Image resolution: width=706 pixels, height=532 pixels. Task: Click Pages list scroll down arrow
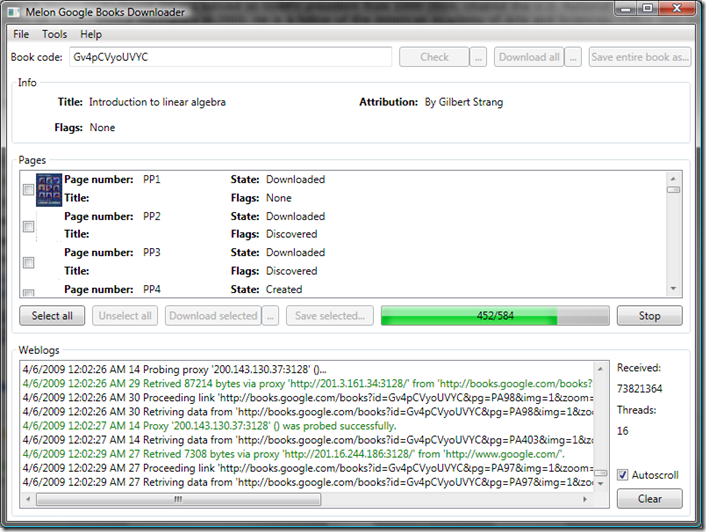click(x=673, y=289)
